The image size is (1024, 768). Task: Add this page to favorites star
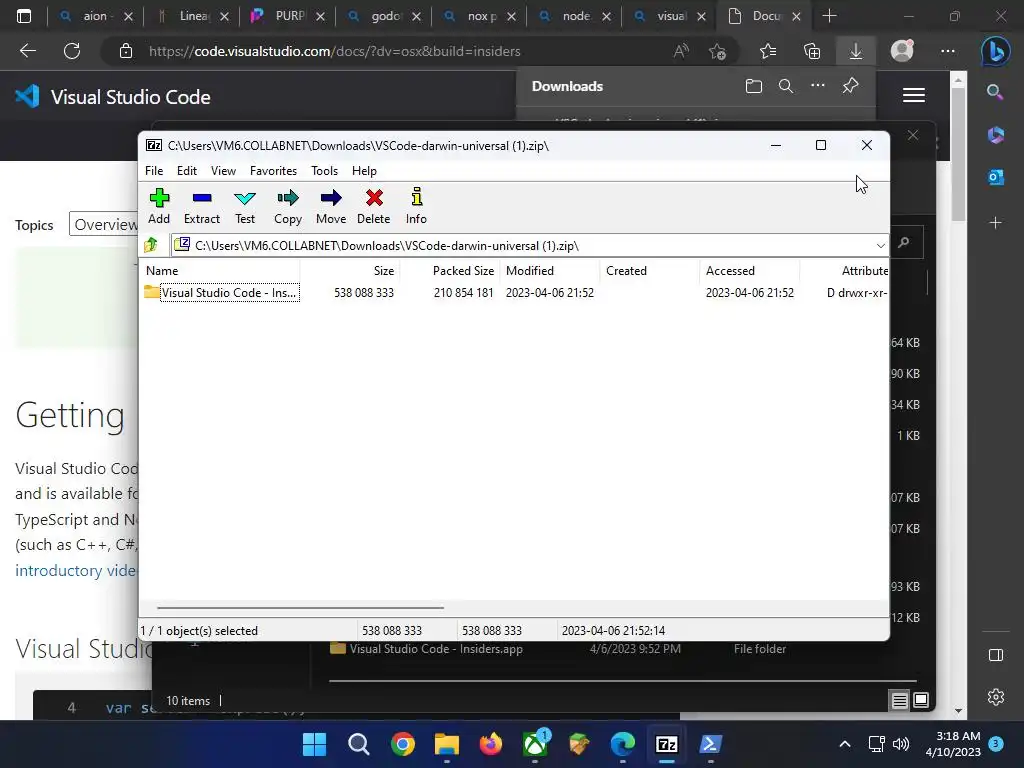[x=717, y=51]
